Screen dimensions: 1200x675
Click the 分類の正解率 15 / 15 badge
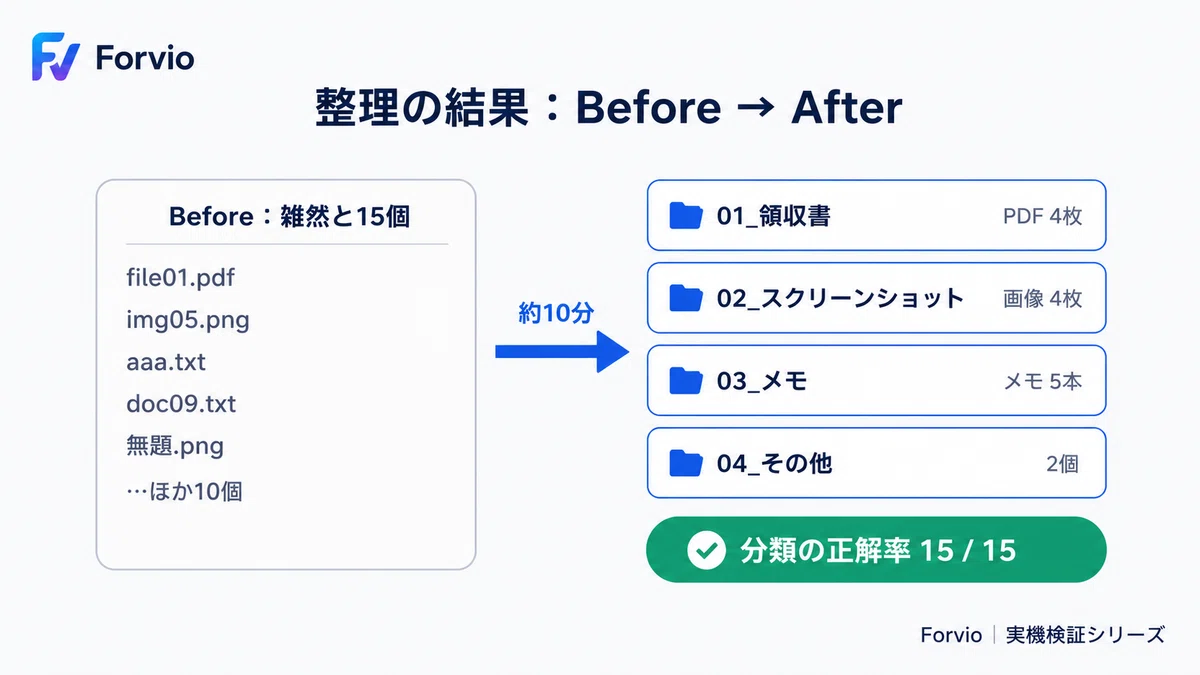(x=877, y=549)
